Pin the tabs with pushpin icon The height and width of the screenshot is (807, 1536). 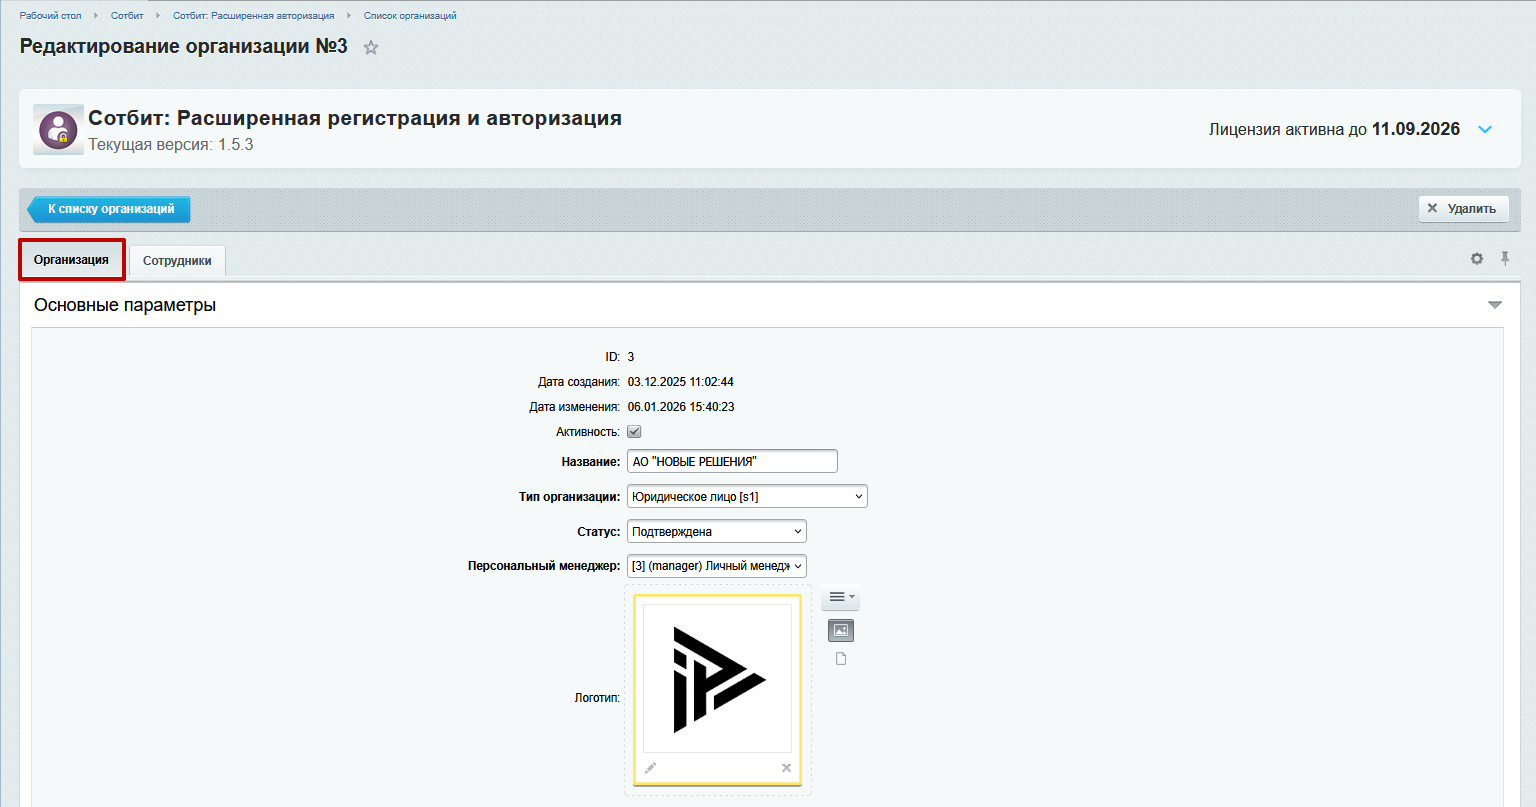click(1505, 259)
